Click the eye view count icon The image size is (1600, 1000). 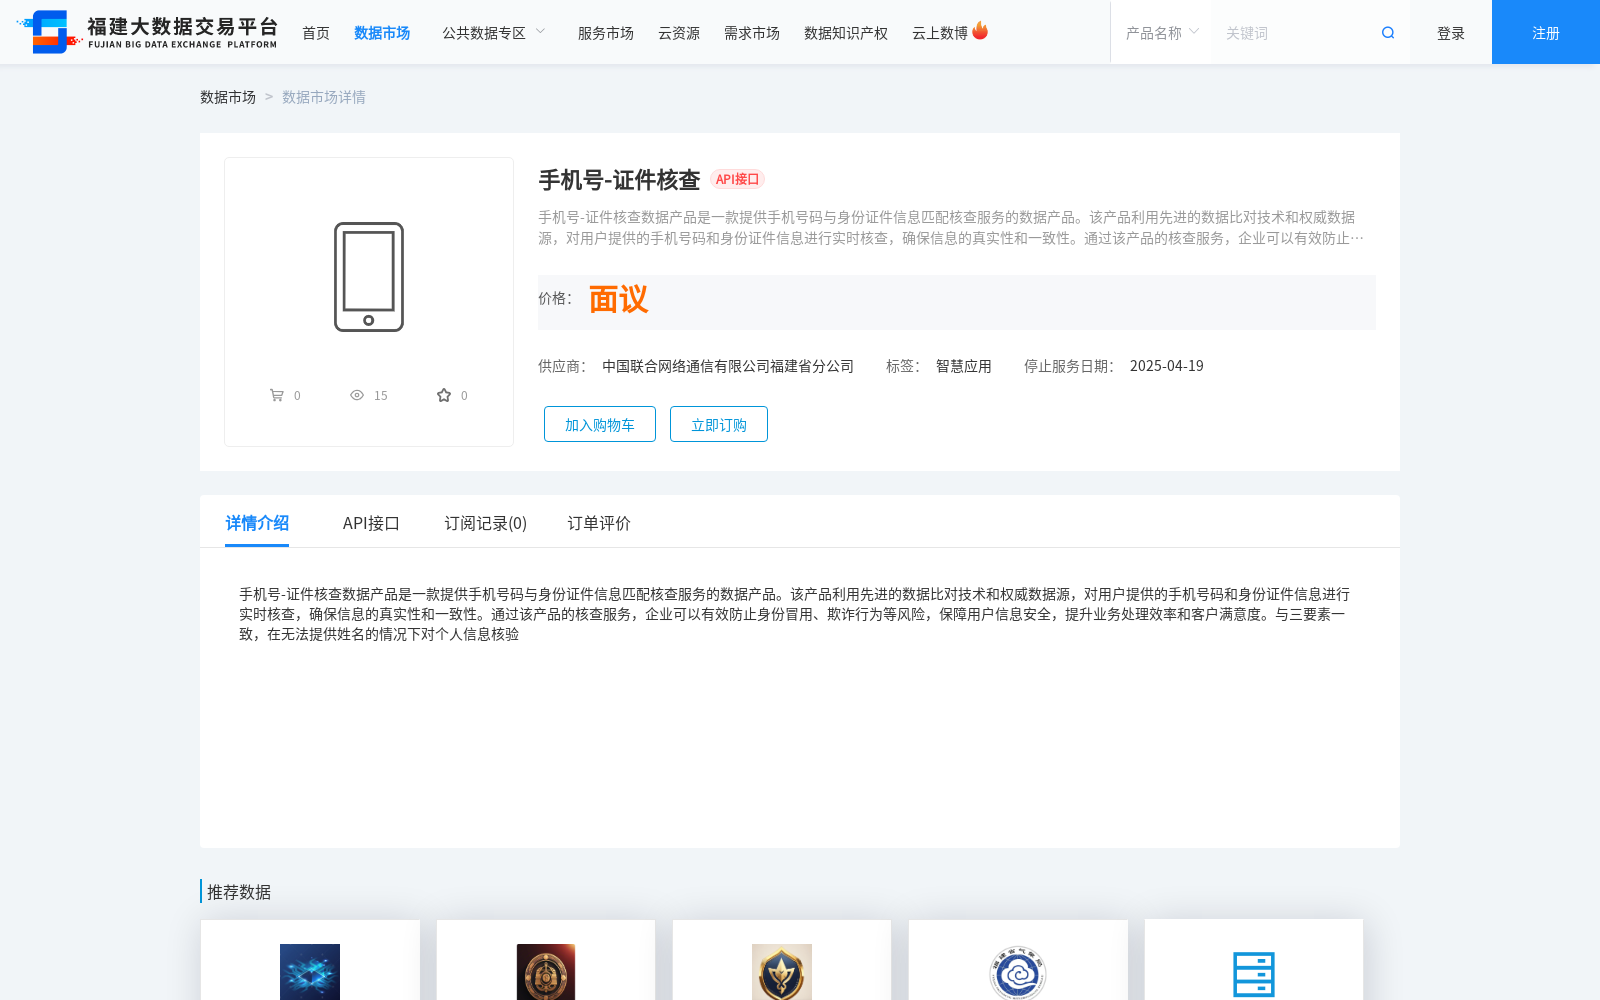coord(357,395)
